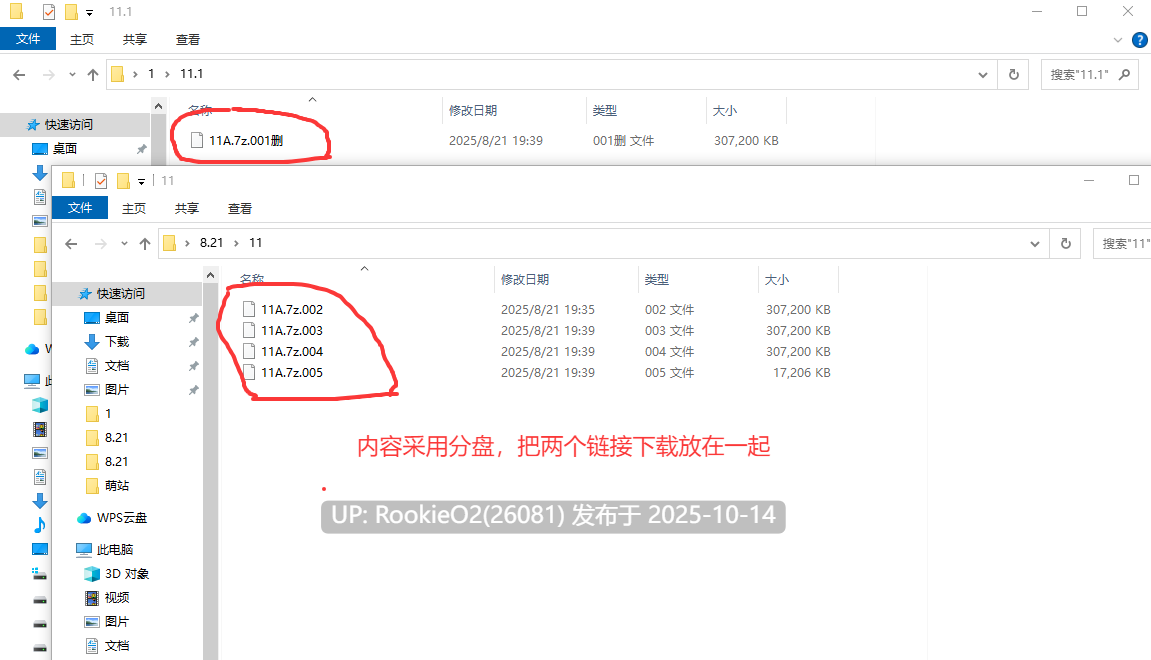
Task: Click blue download arrow icon beside 下载
Action: tap(92, 342)
